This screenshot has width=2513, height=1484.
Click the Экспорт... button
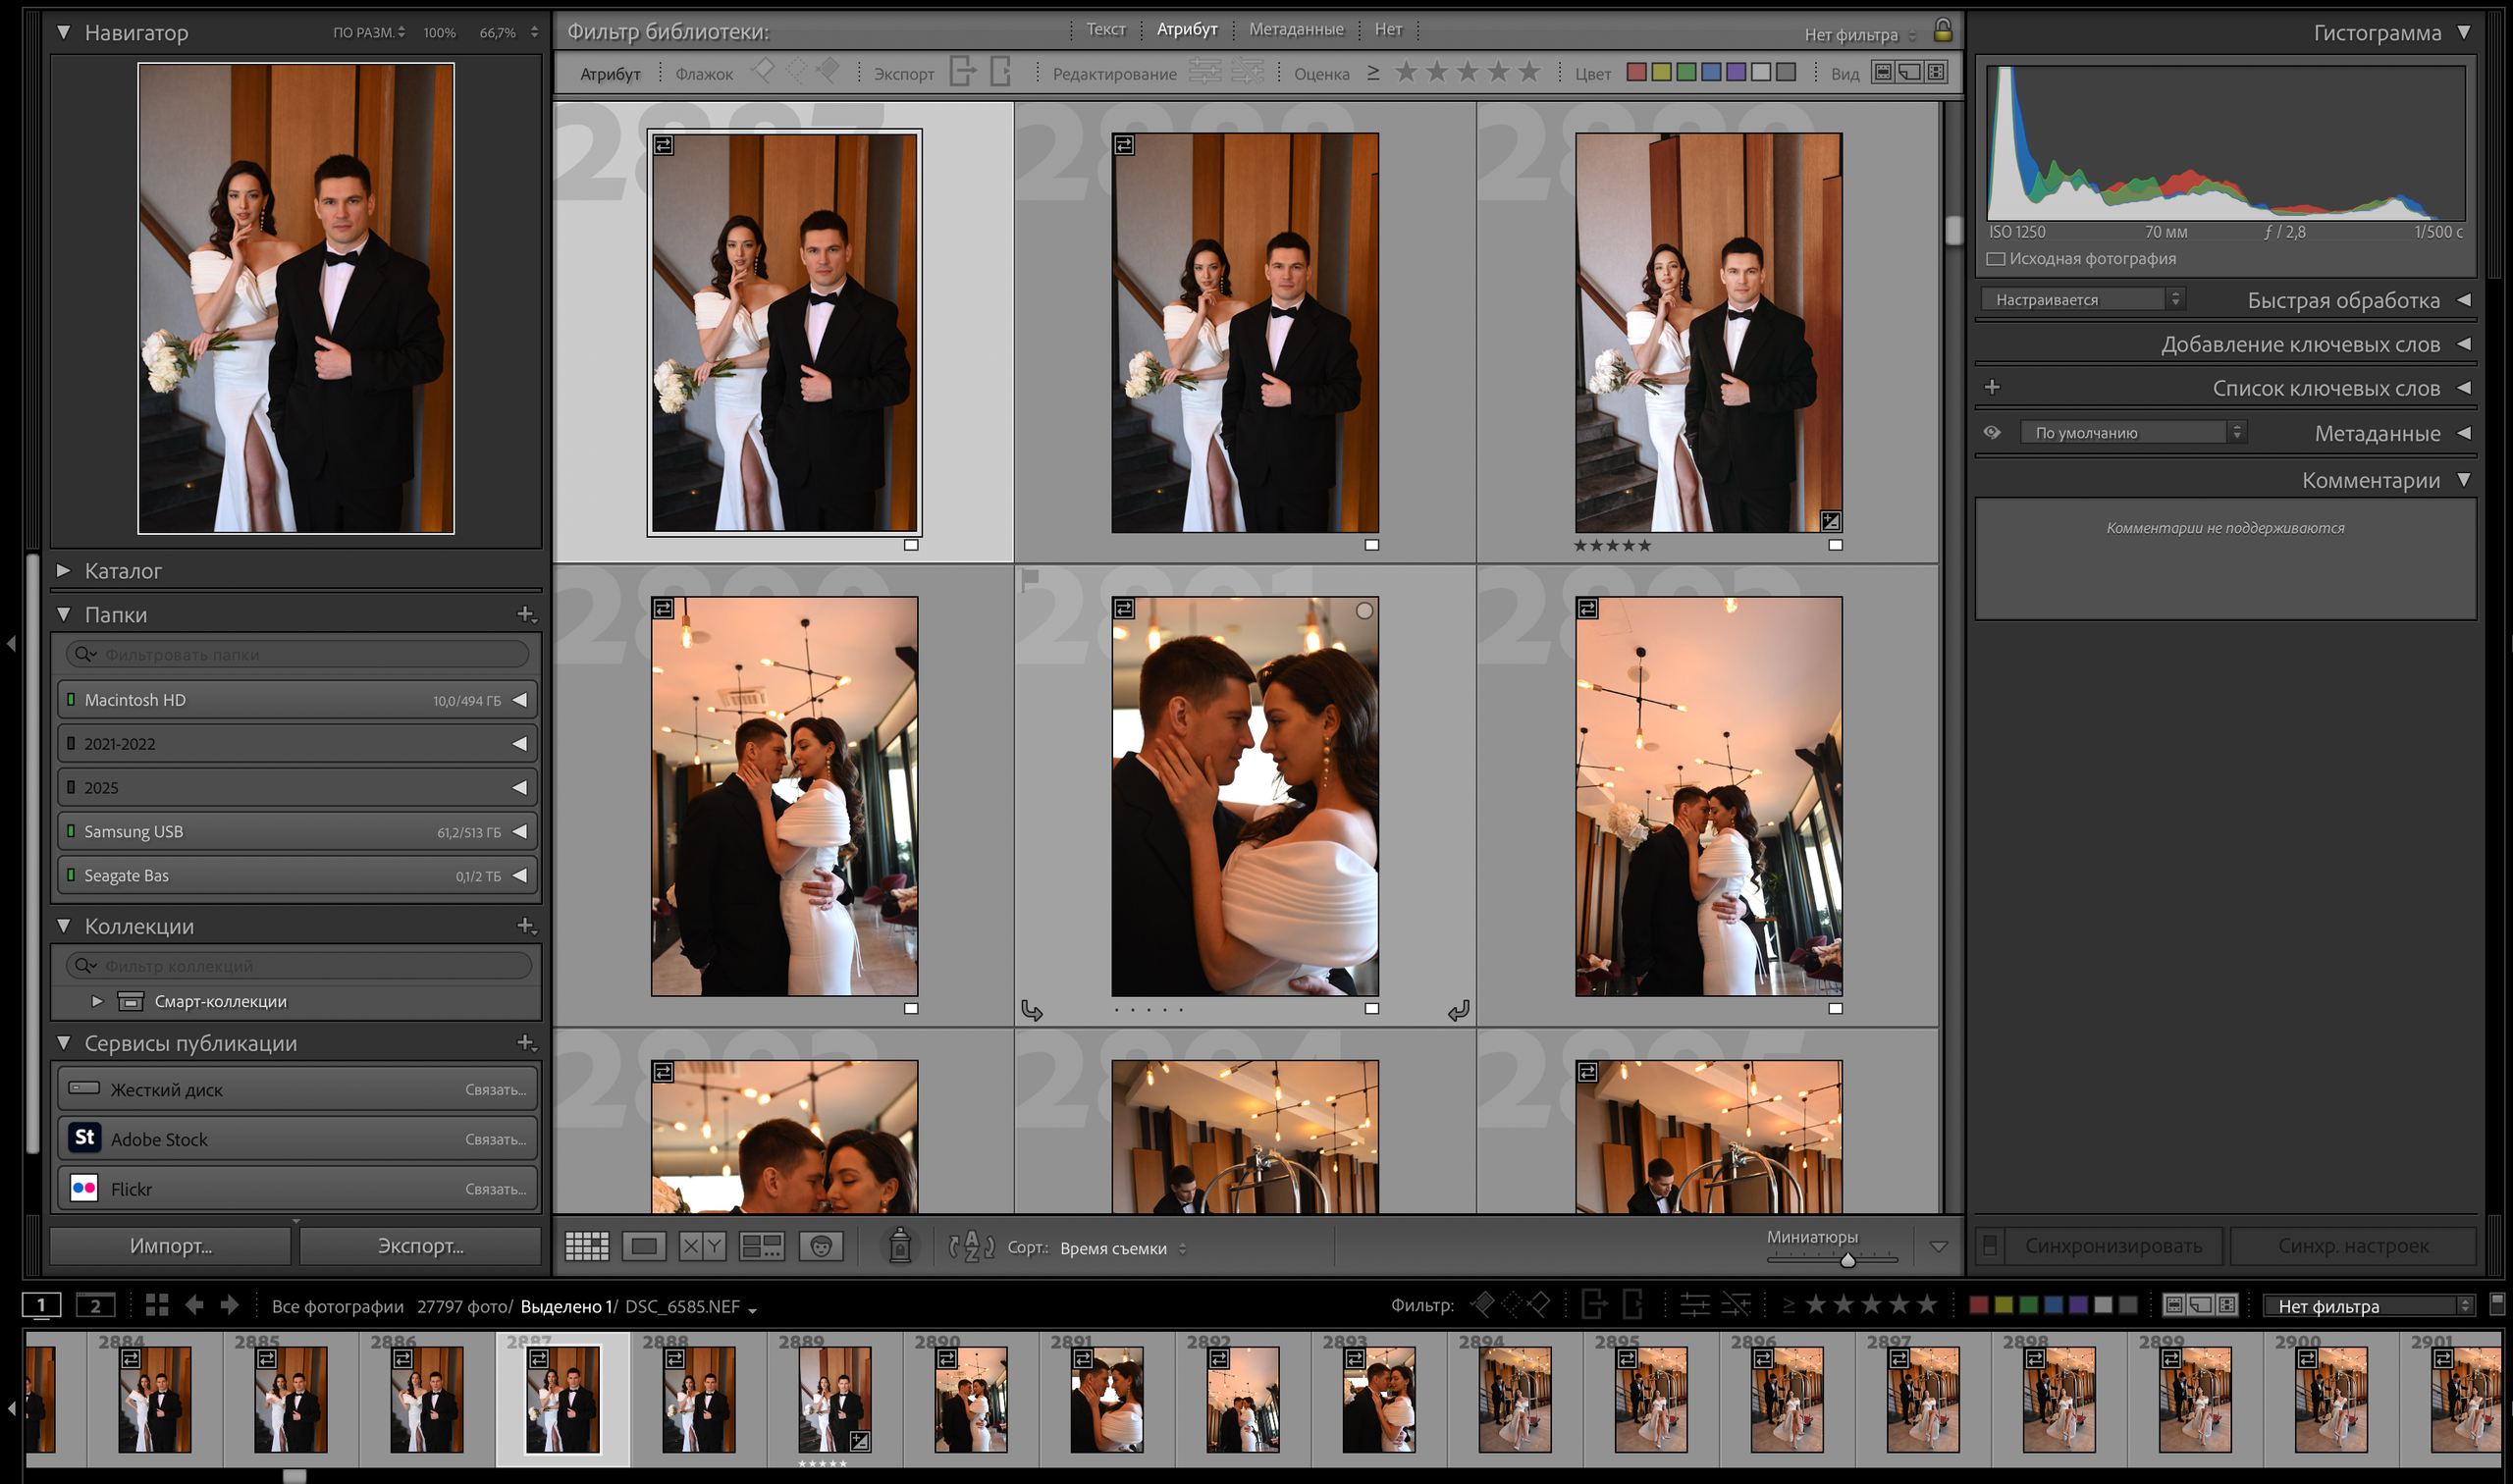pos(420,1246)
